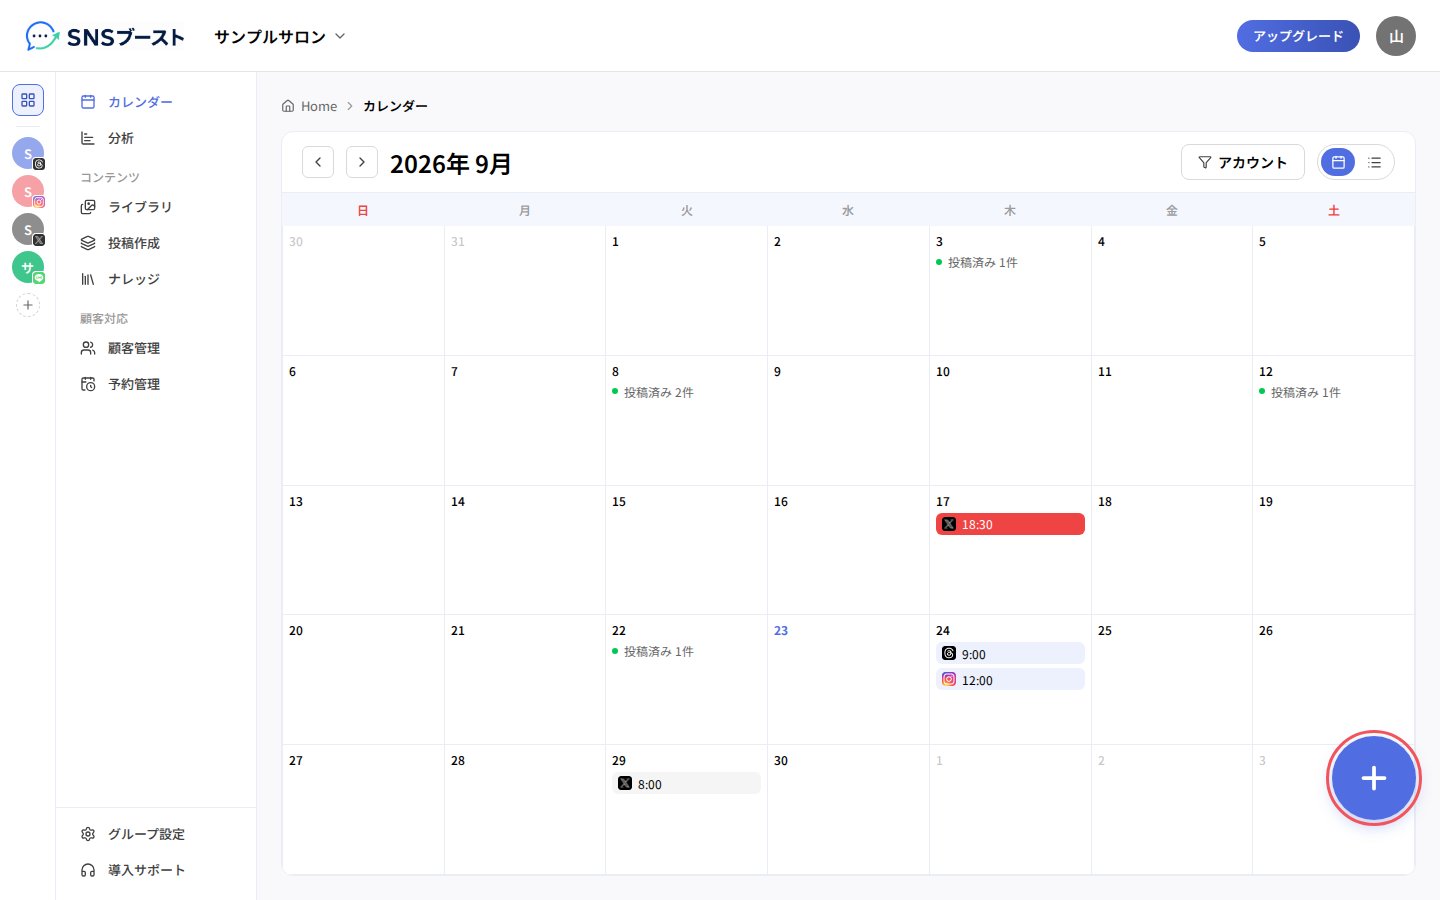Click 投稿済み 1件 on September 12
The height and width of the screenshot is (900, 1440).
tap(1300, 393)
